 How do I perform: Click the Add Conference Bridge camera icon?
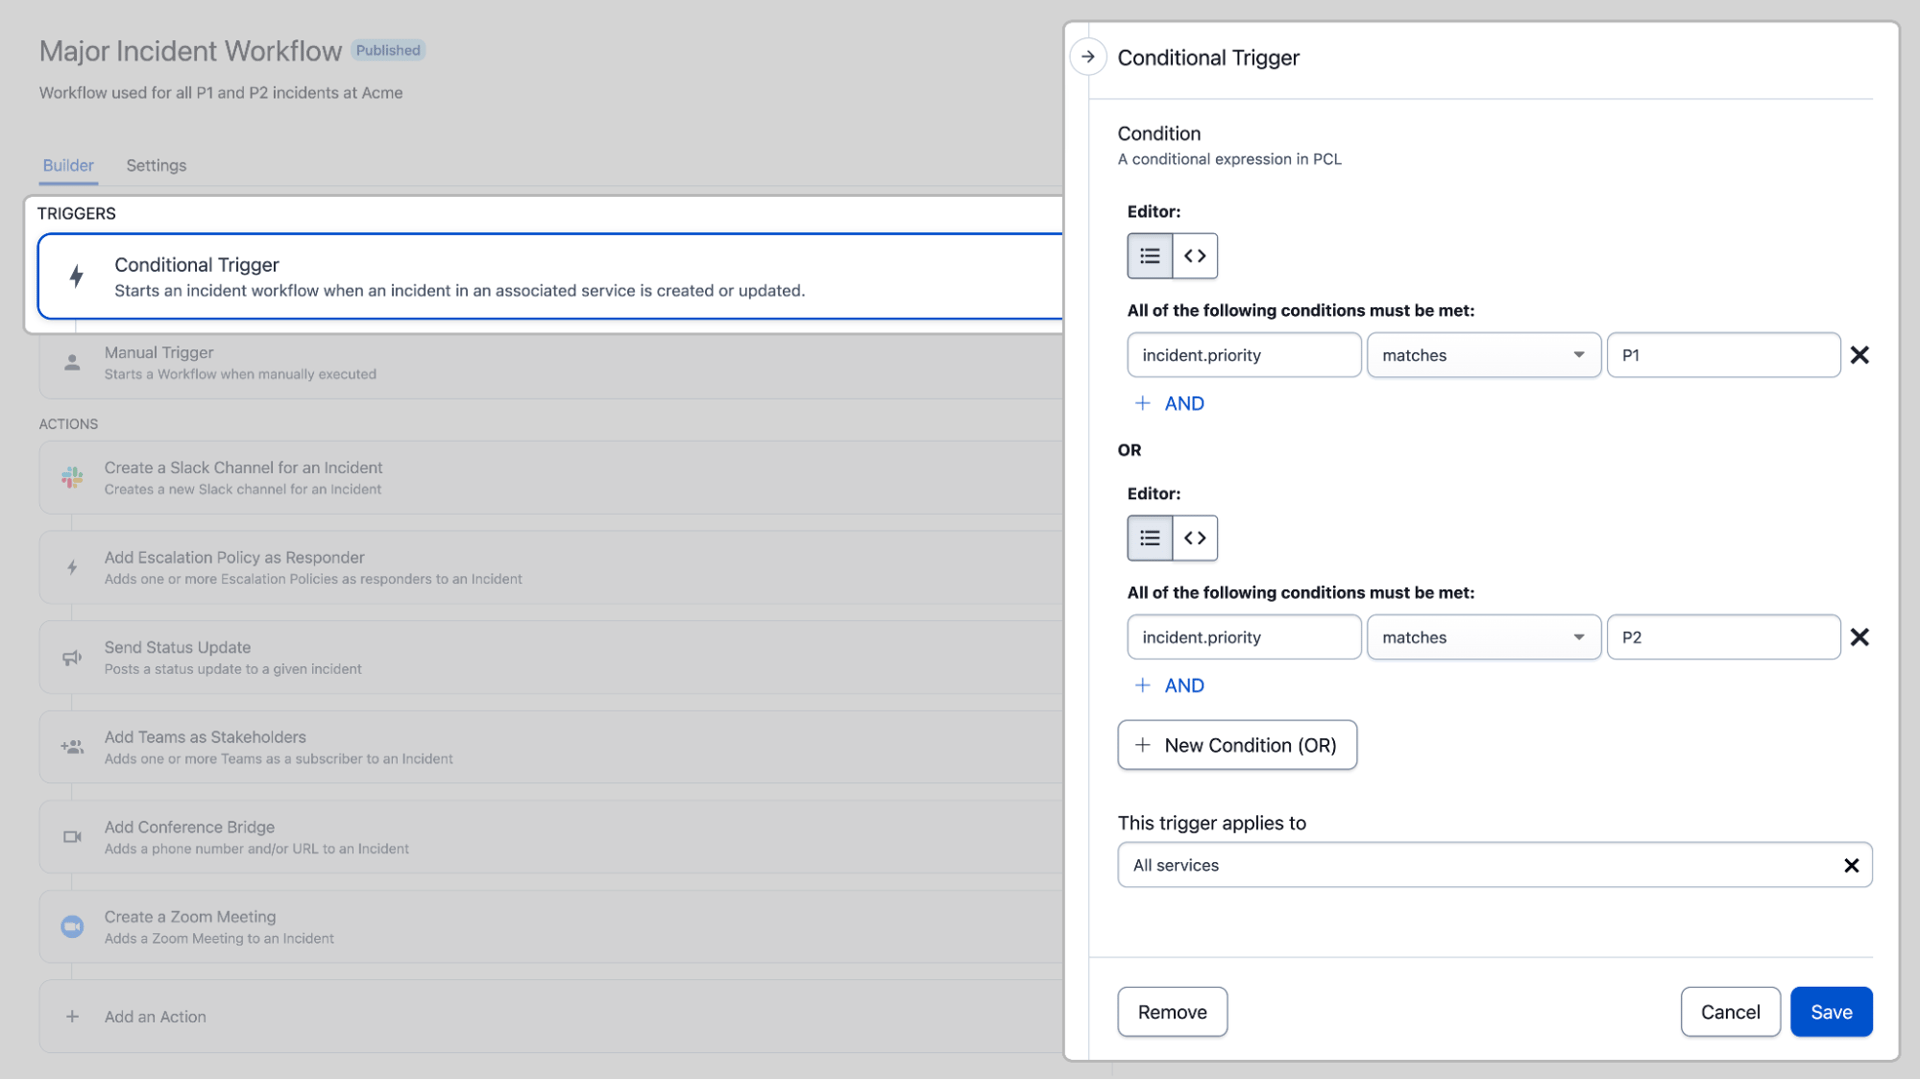71,836
